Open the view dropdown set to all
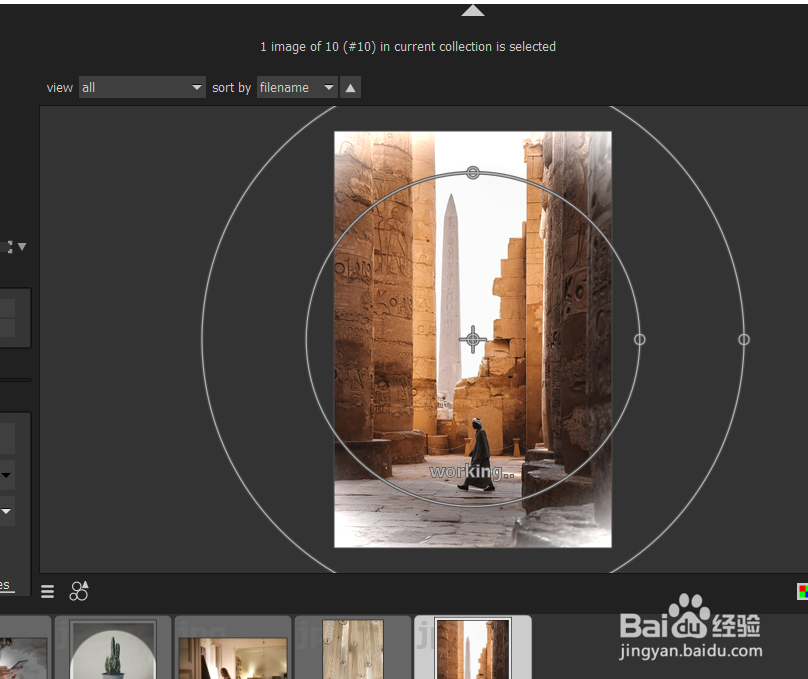 click(141, 87)
